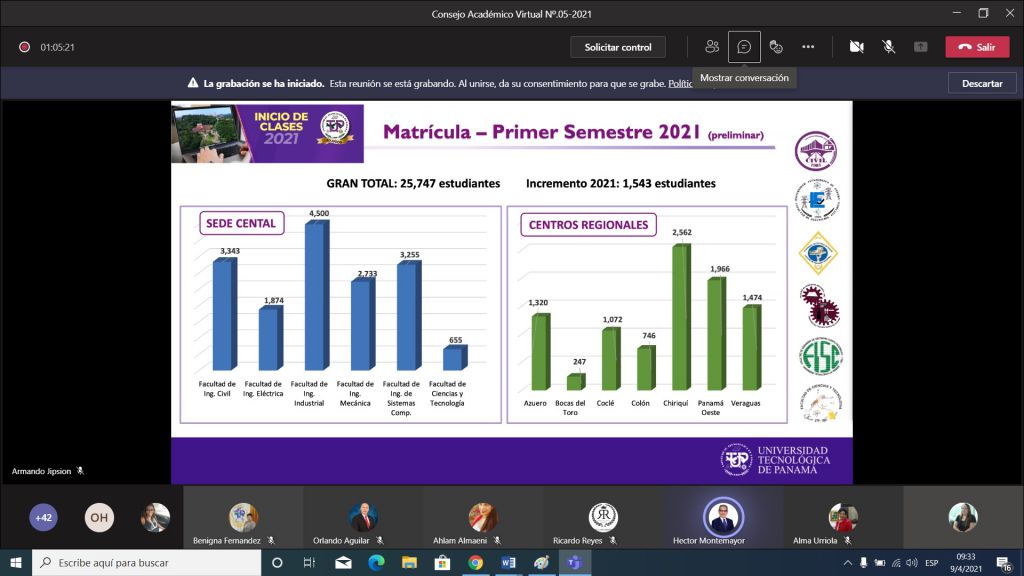The width and height of the screenshot is (1024, 576).
Task: Select the OH participant avatar
Action: 99,517
